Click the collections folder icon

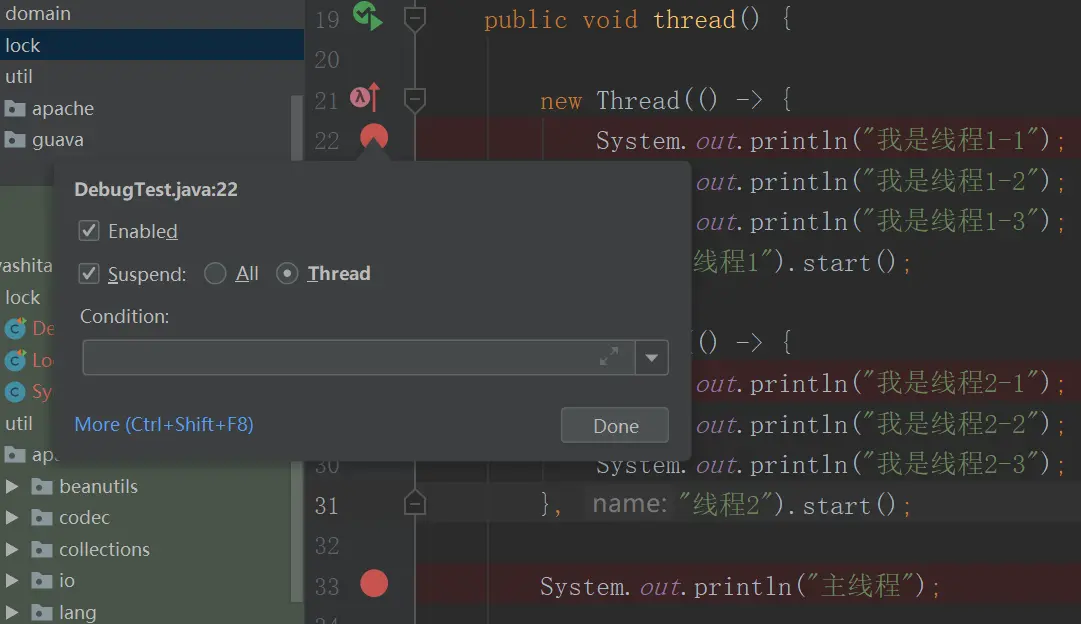(x=42, y=550)
